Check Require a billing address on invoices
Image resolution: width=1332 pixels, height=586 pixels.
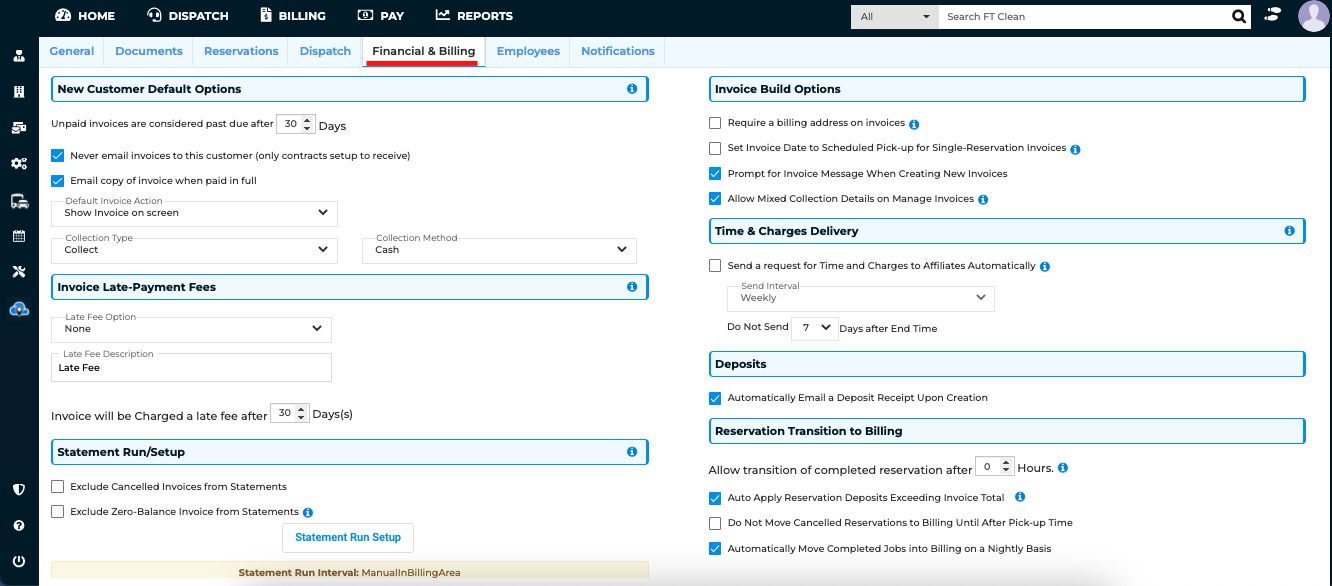(715, 123)
